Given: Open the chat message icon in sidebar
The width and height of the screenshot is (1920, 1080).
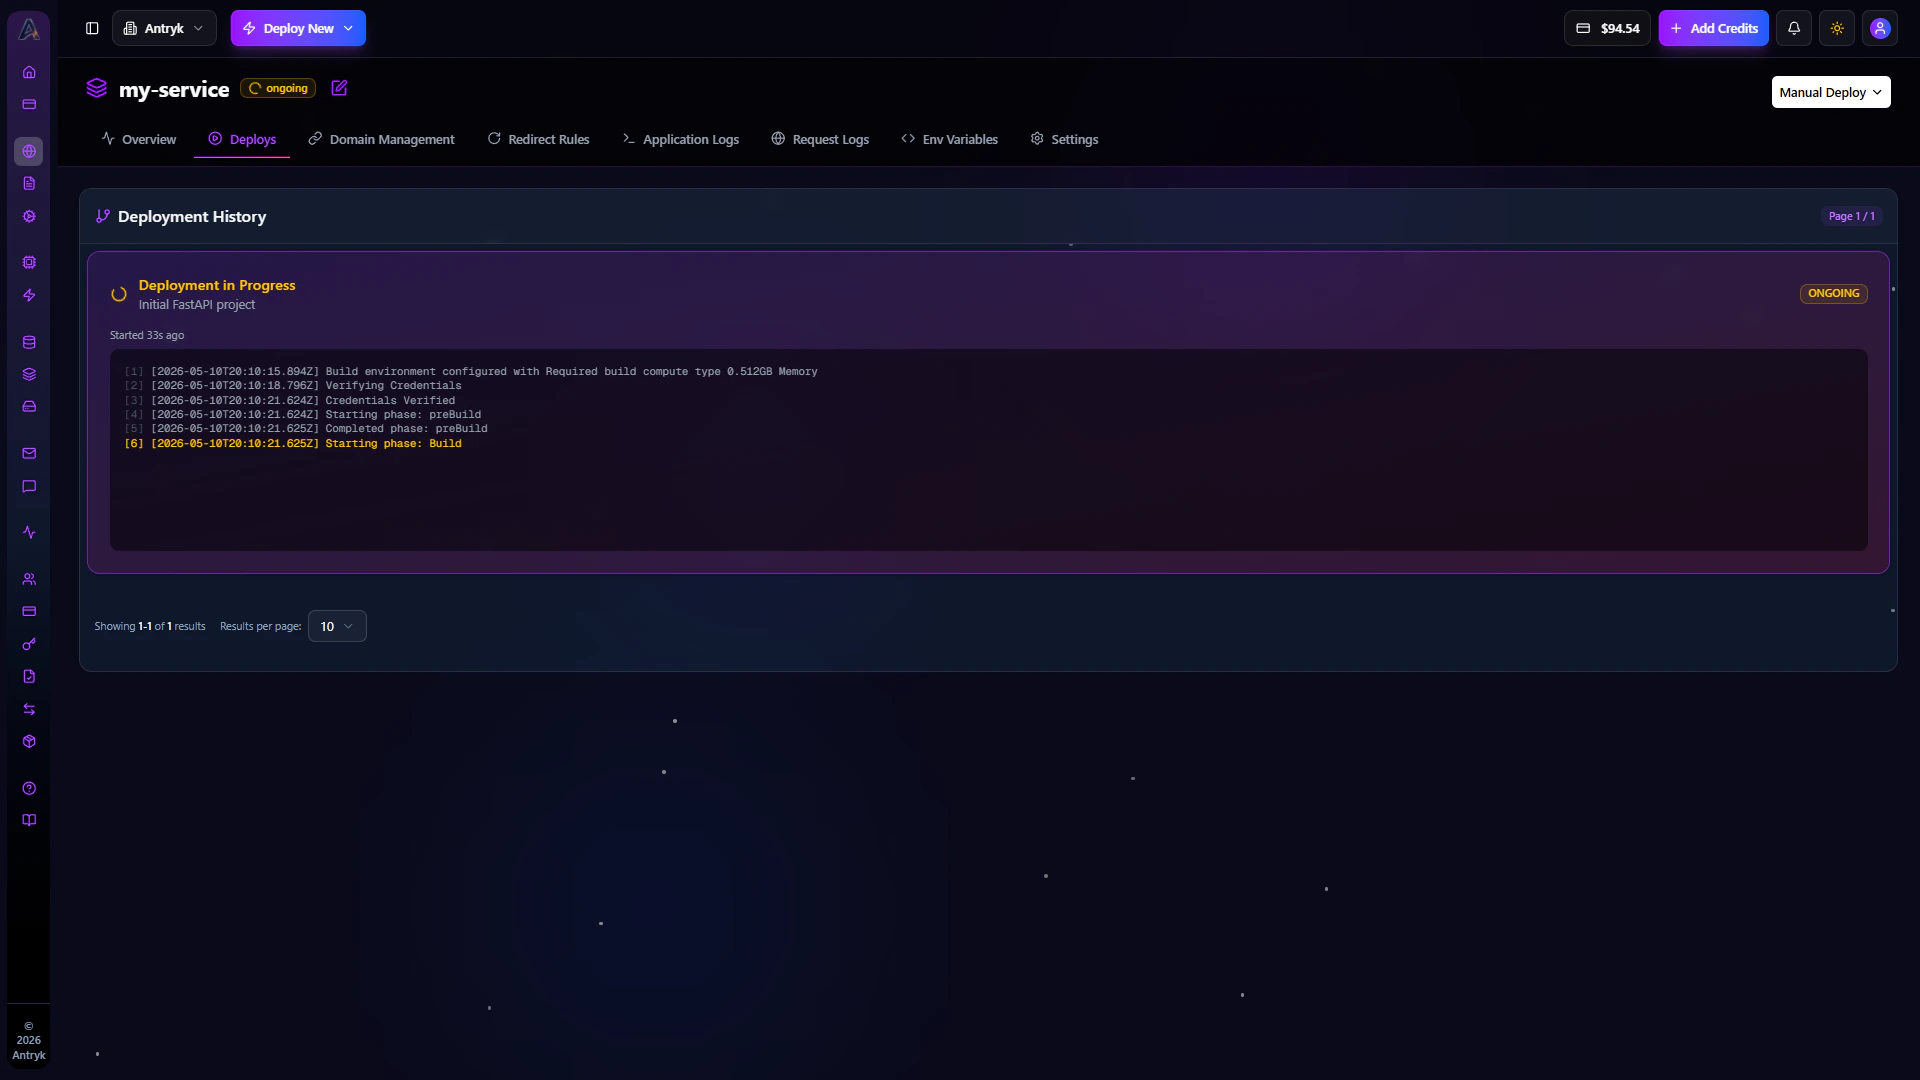Looking at the screenshot, I should point(29,486).
